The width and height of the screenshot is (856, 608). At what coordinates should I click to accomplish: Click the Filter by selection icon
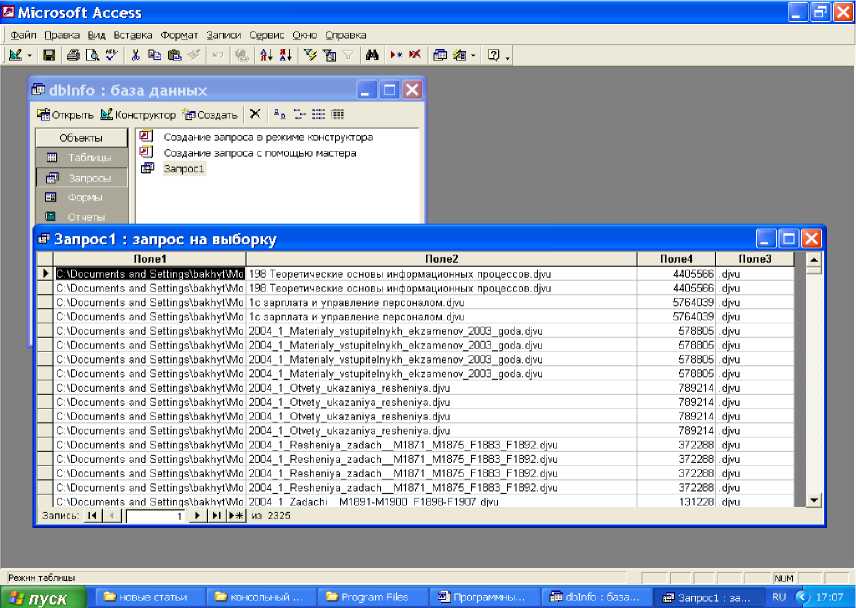[x=310, y=56]
